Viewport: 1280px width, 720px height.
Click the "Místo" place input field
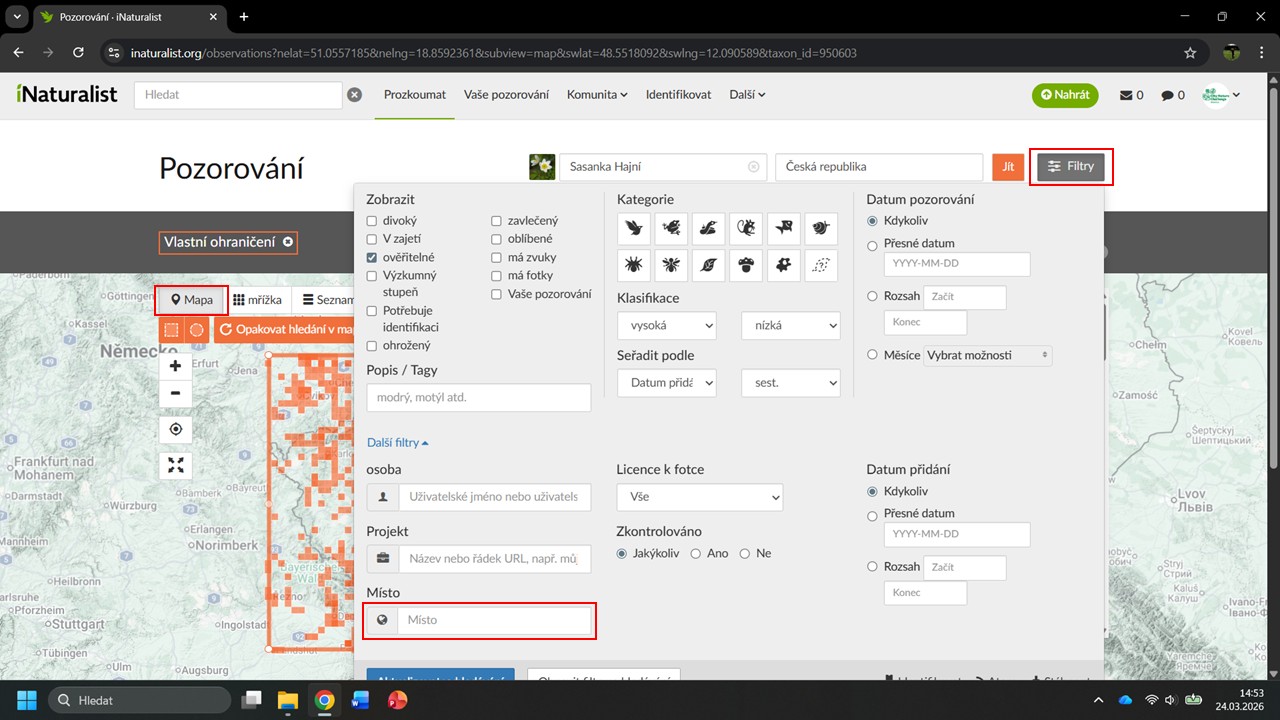[493, 620]
